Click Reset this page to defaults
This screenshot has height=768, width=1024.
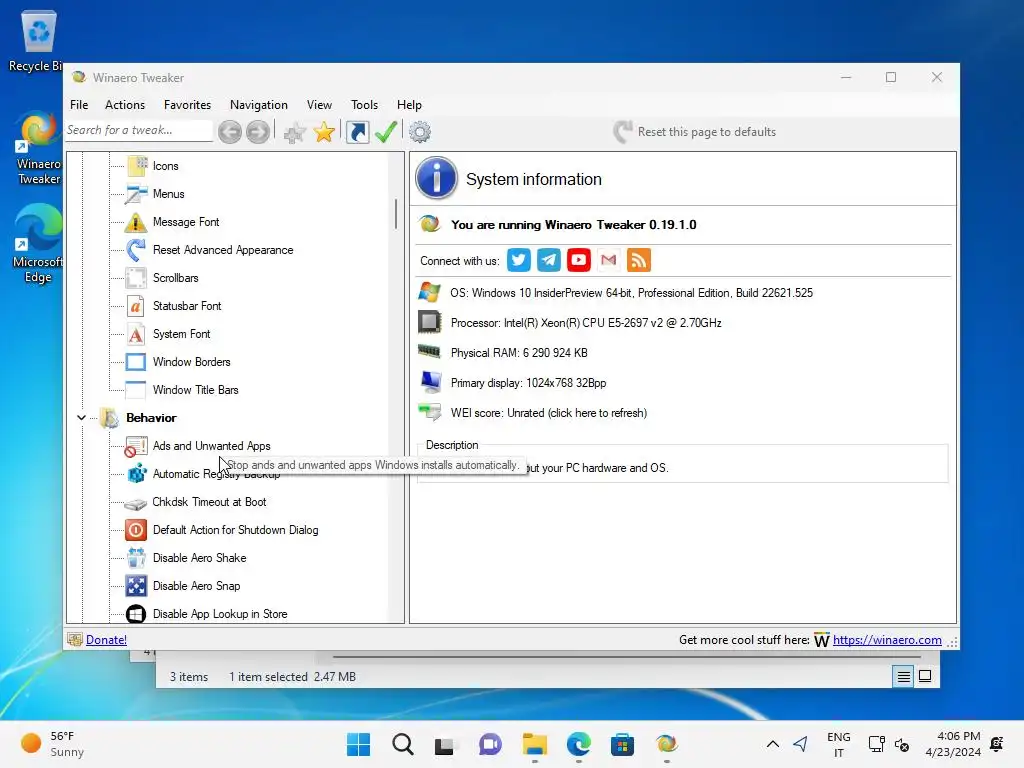pos(695,132)
